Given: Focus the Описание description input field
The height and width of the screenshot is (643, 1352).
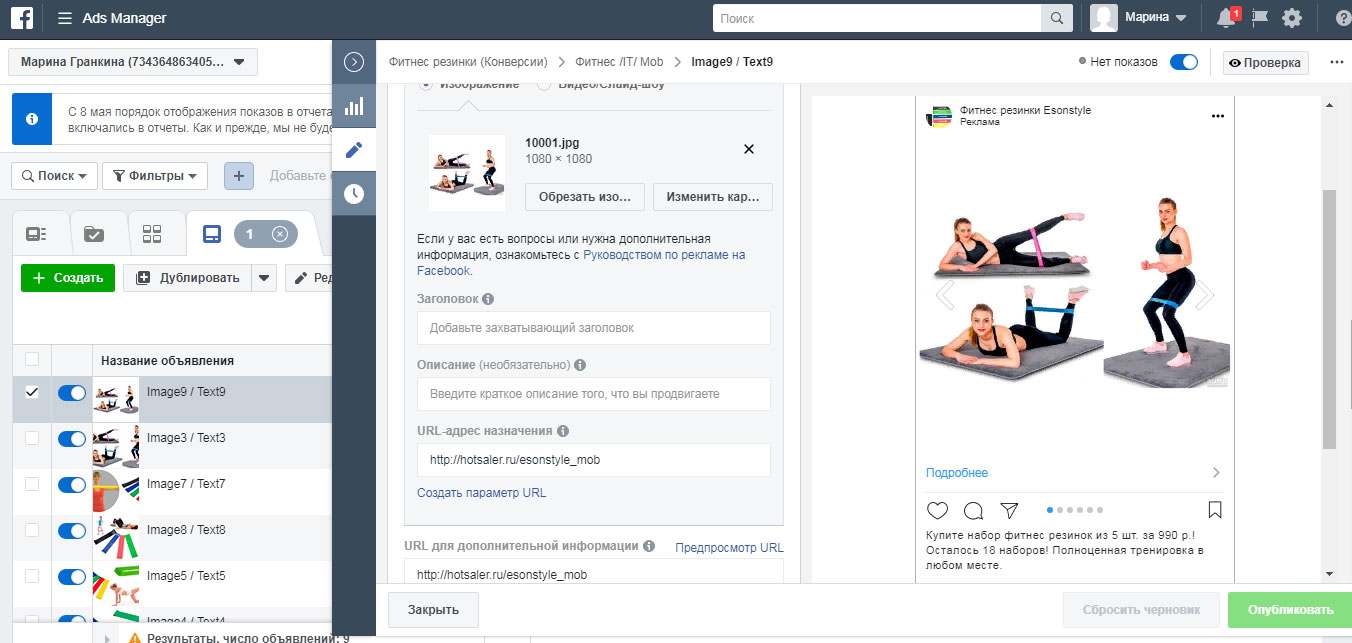Looking at the screenshot, I should click(x=594, y=394).
